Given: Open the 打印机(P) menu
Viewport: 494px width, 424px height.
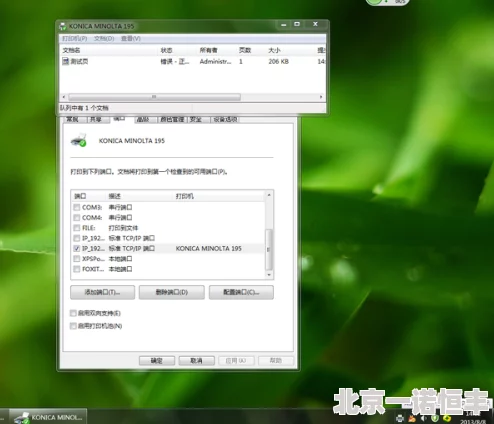Looking at the screenshot, I should tap(75, 39).
